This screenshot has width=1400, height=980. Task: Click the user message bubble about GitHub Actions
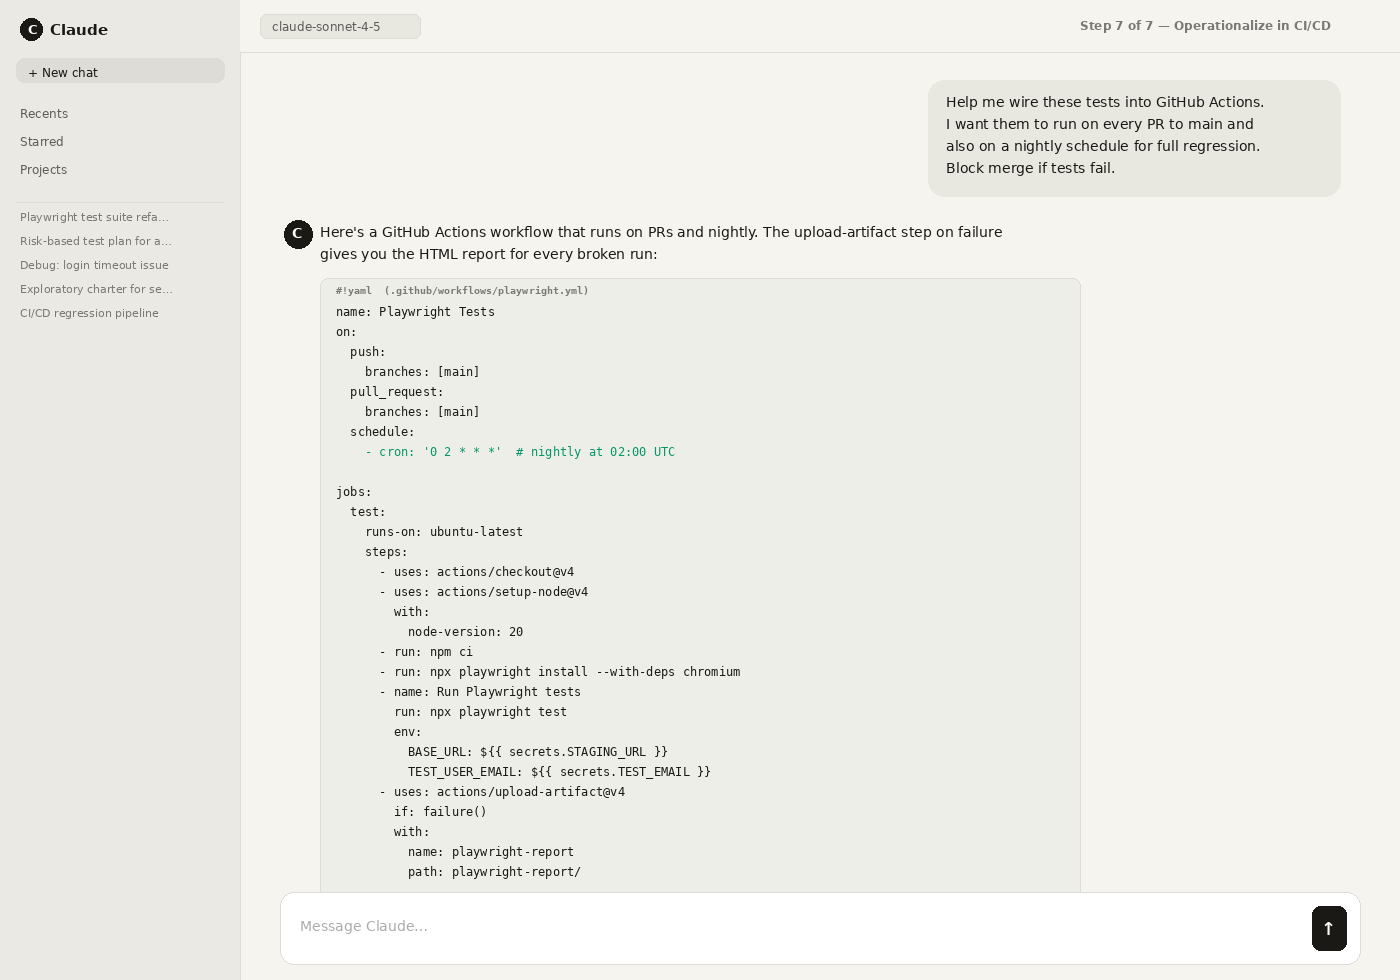(1134, 138)
